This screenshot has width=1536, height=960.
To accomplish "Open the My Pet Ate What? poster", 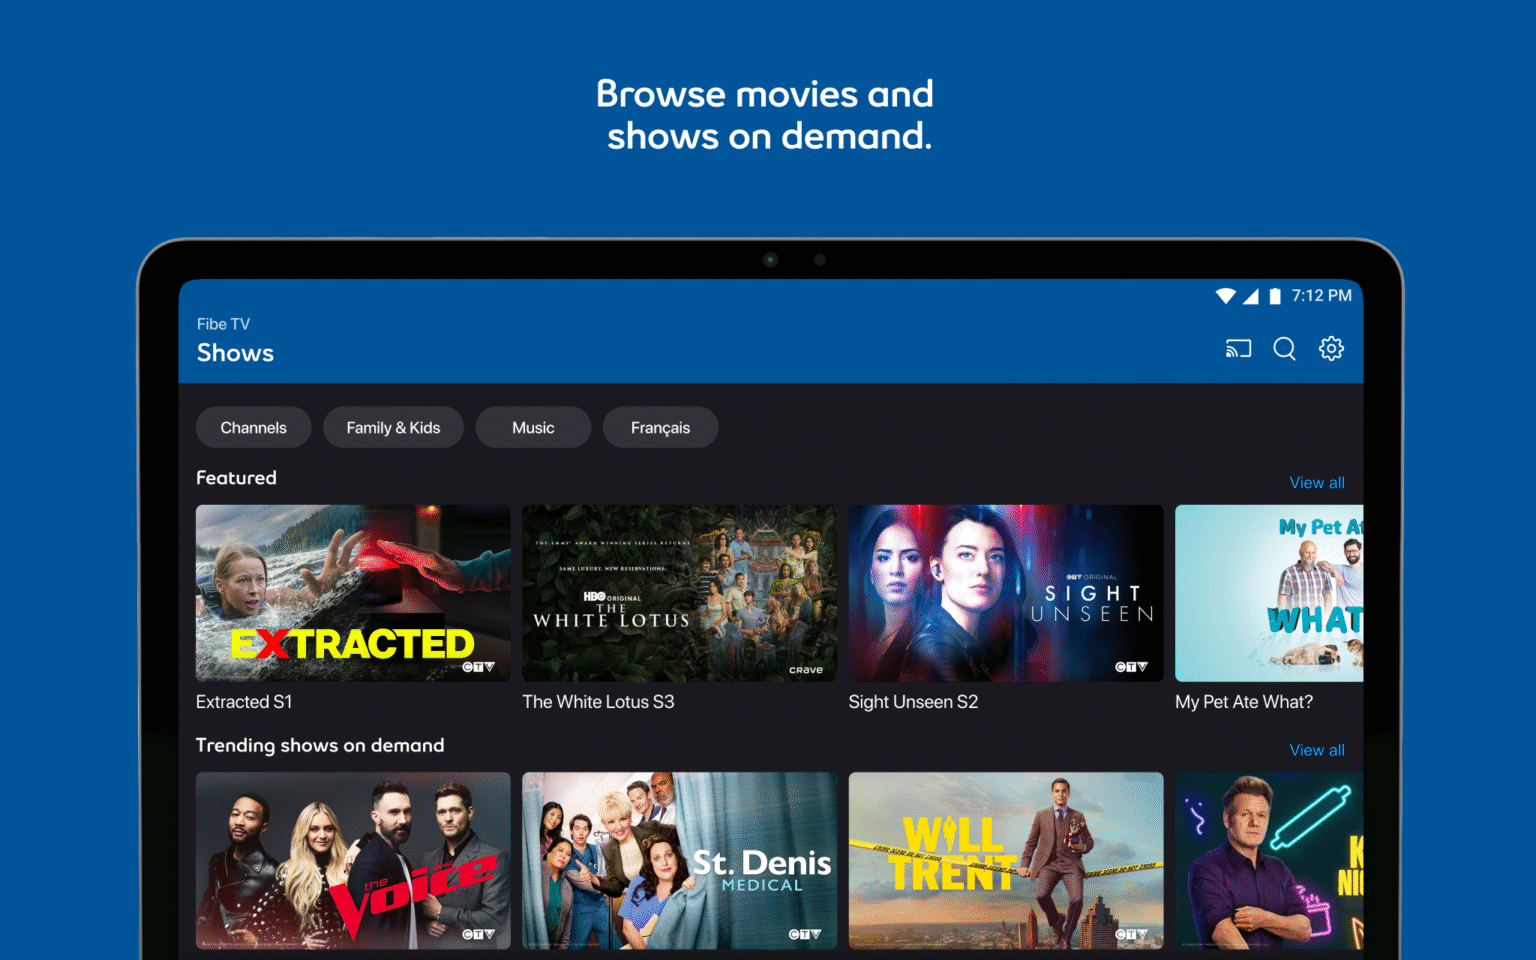I will click(1269, 593).
